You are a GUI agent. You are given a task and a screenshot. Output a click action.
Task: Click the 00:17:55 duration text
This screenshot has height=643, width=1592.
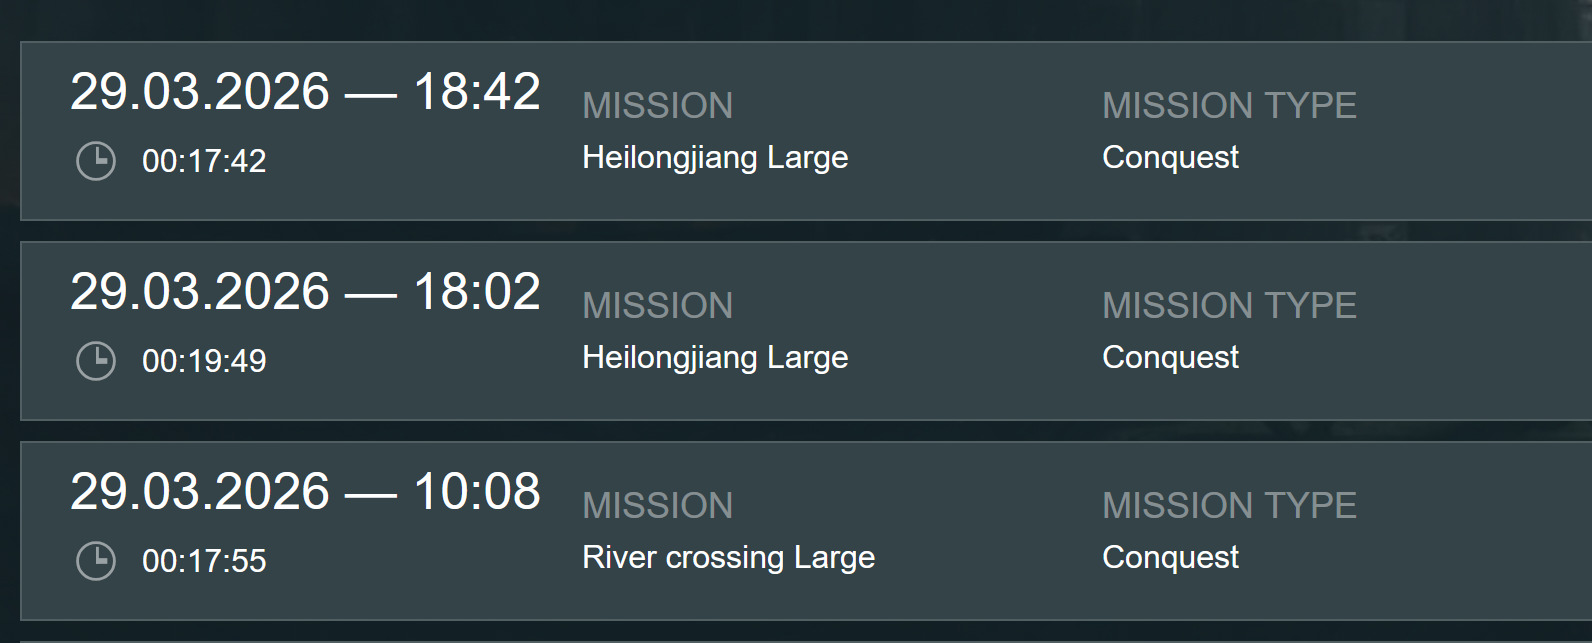(x=204, y=561)
